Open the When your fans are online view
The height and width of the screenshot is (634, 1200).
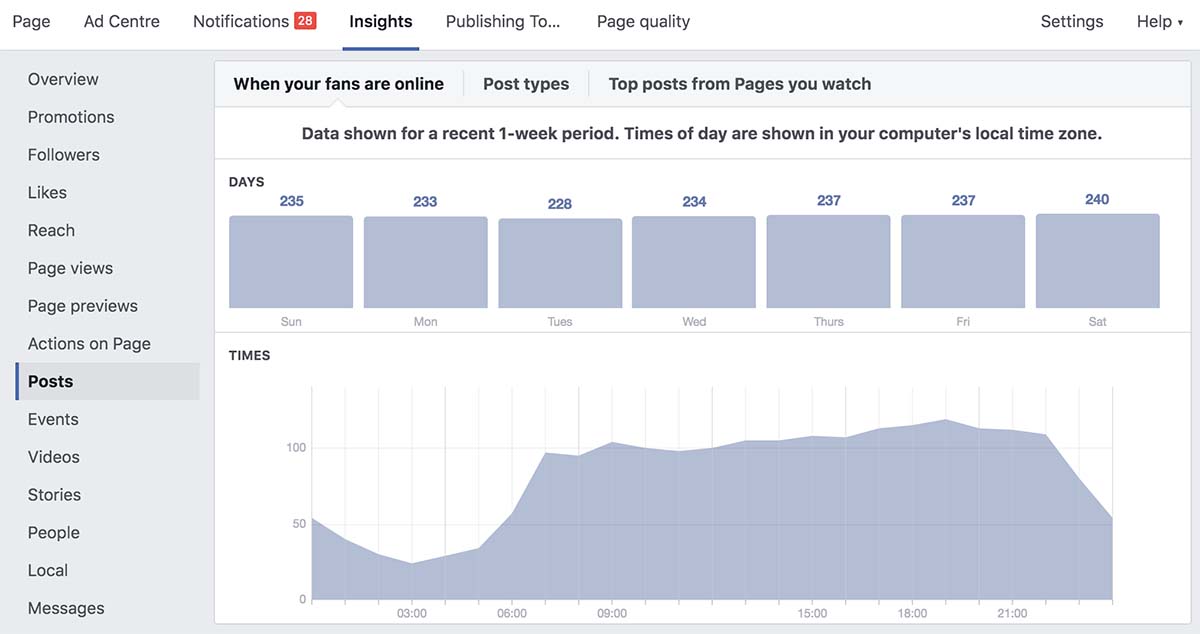tap(338, 84)
